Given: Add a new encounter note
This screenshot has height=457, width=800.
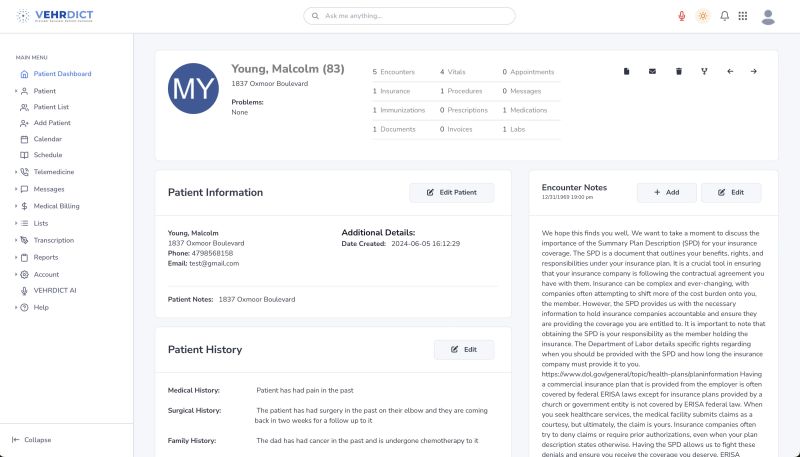Looking at the screenshot, I should 666,192.
